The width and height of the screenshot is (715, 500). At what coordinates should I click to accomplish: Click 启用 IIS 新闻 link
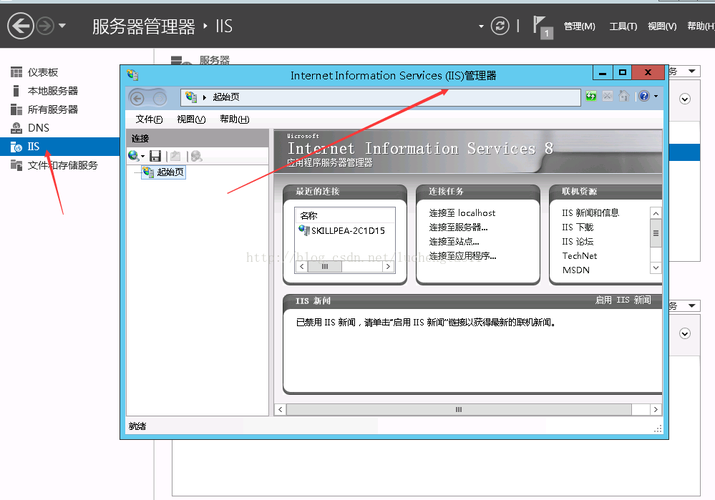(x=623, y=300)
